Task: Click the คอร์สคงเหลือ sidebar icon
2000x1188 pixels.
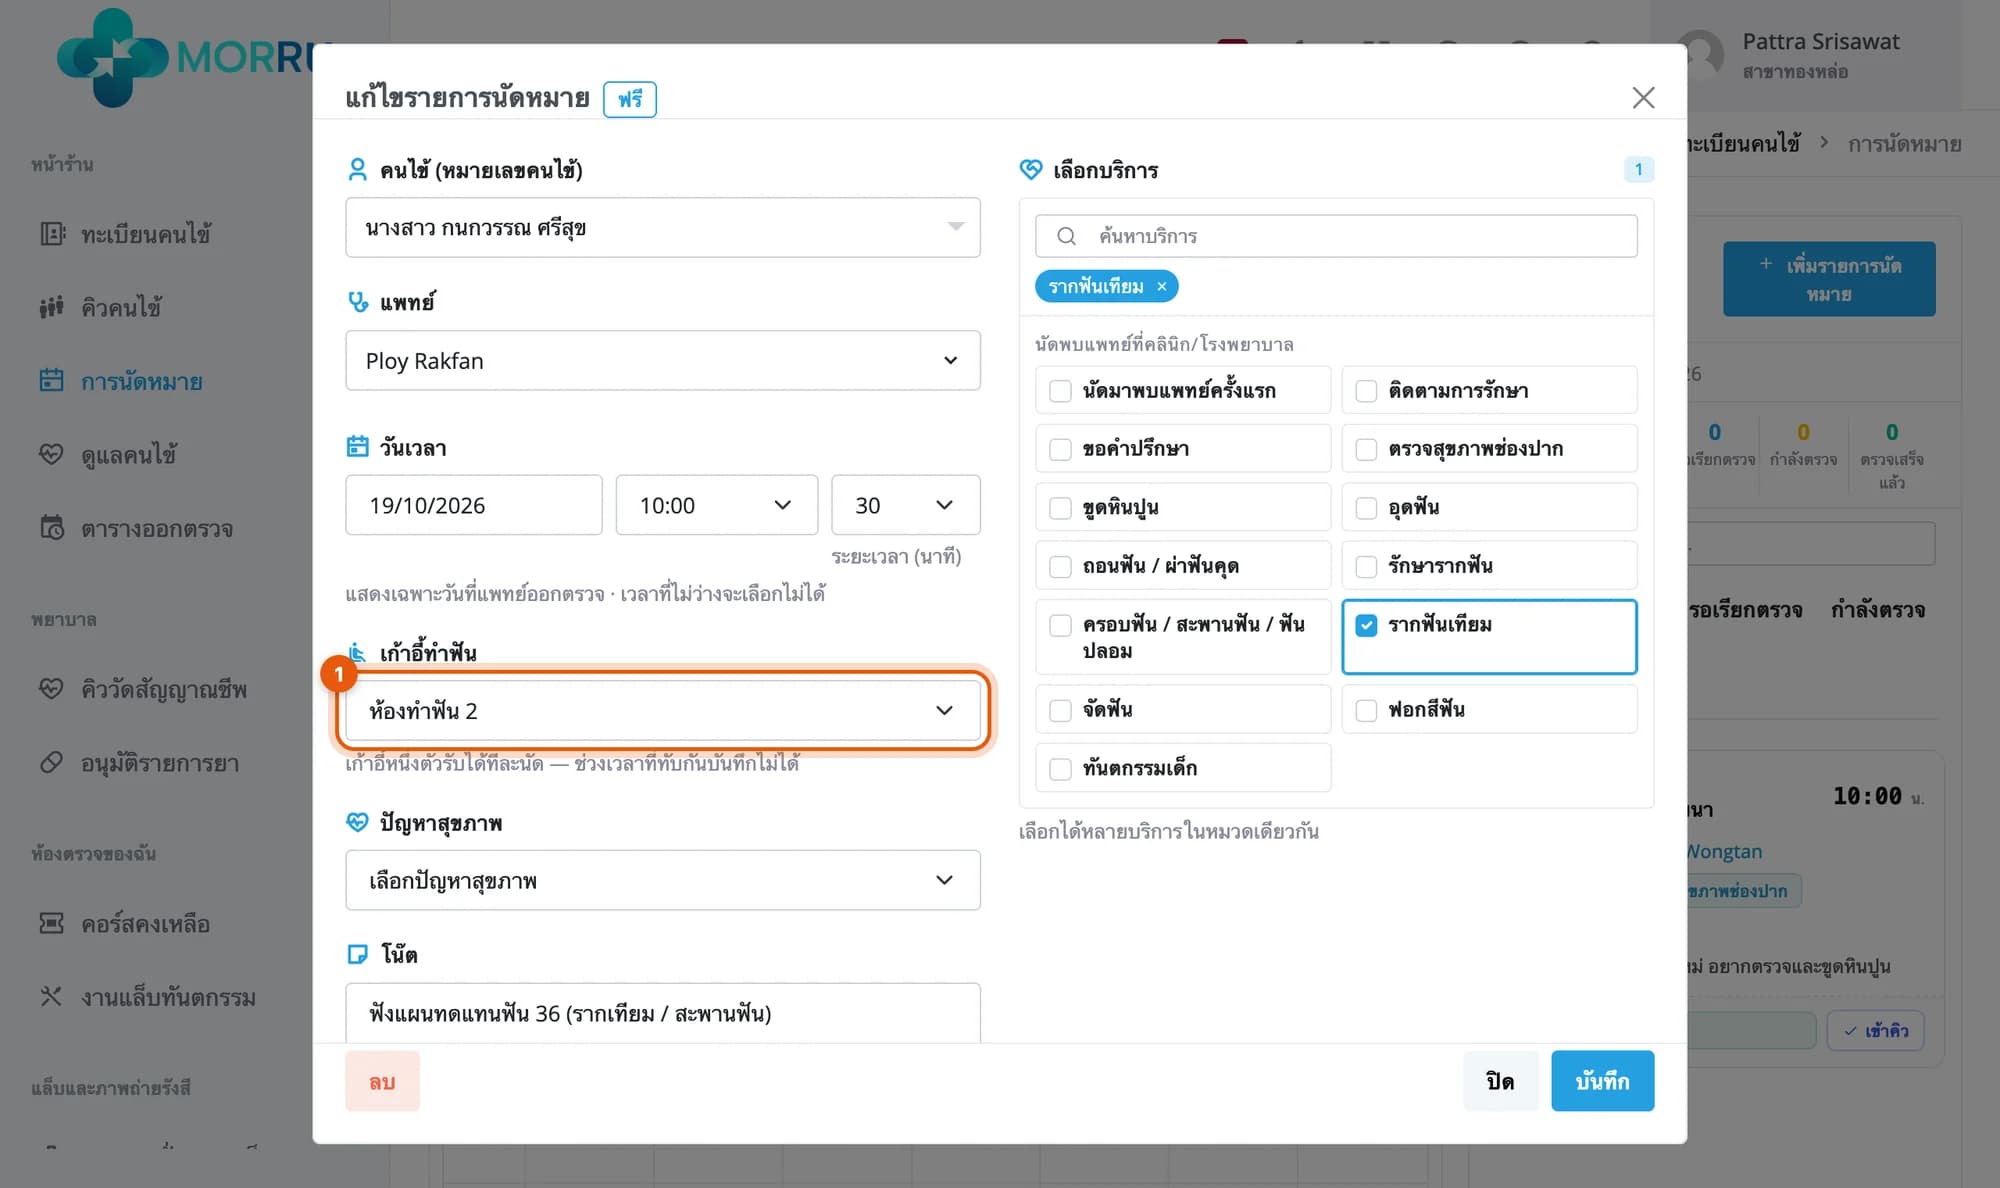Action: point(52,923)
